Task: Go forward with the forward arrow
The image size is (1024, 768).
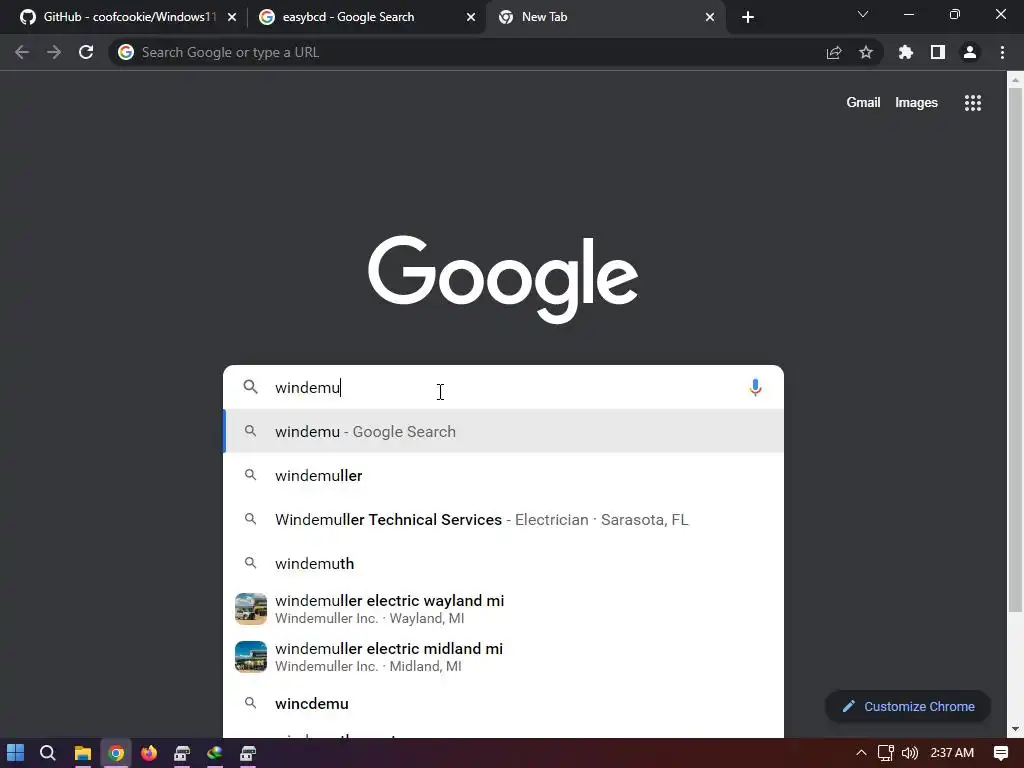Action: click(54, 52)
